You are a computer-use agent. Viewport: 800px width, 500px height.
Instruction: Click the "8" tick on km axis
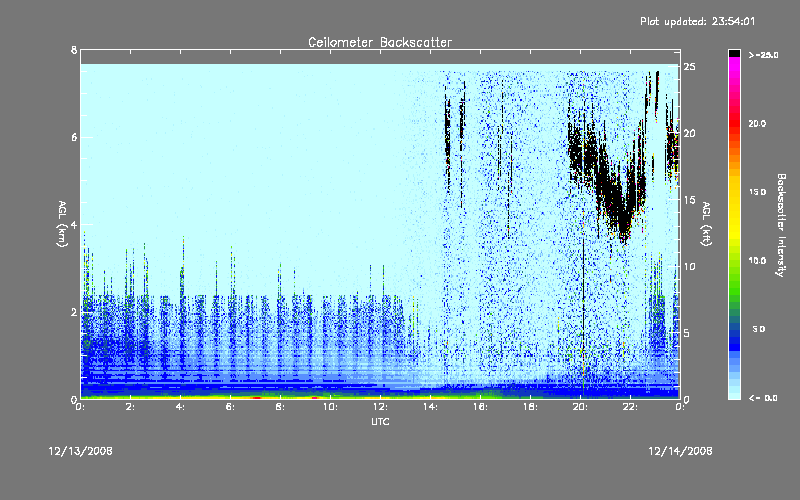(74, 50)
